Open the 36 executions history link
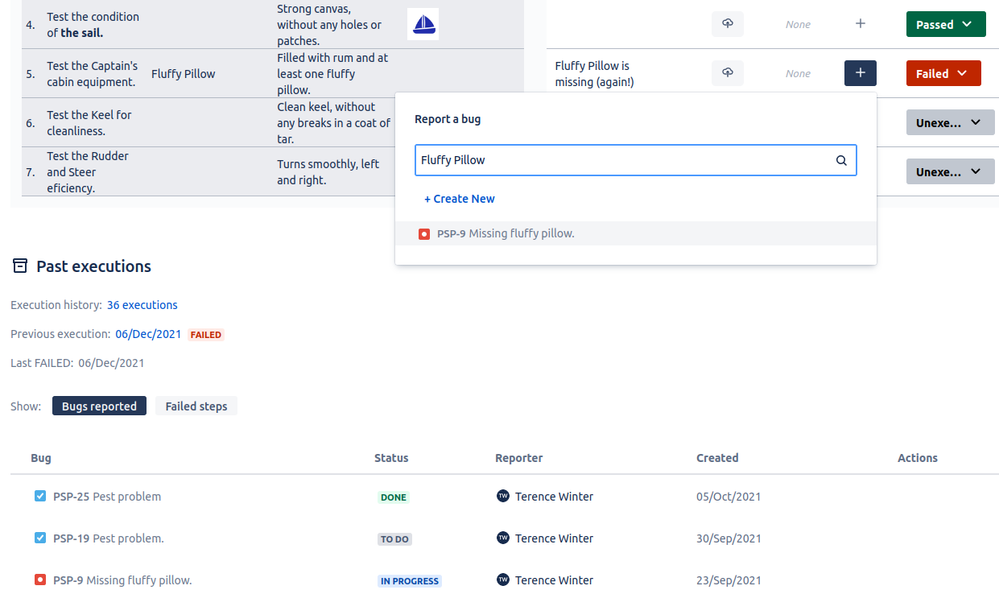 point(142,305)
